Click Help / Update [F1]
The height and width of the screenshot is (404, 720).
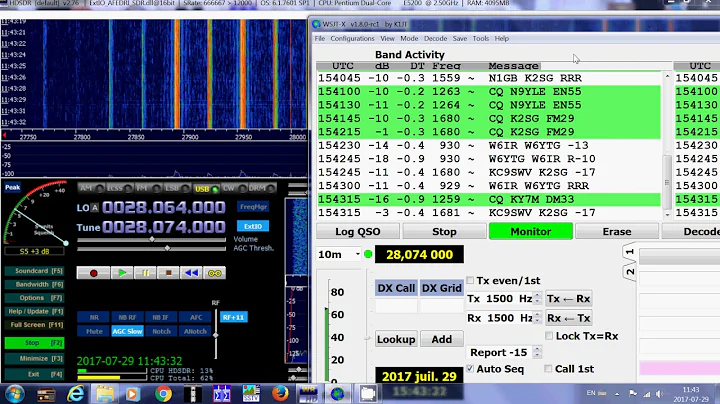click(34, 311)
